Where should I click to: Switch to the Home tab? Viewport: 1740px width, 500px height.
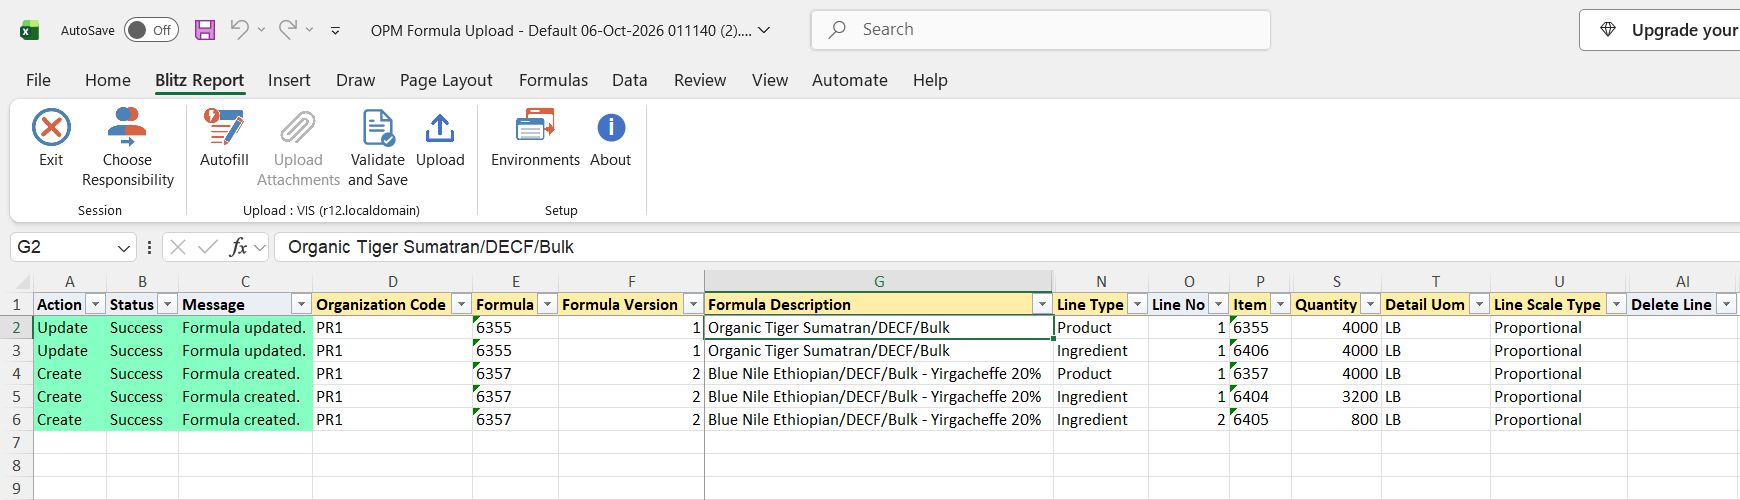108,80
